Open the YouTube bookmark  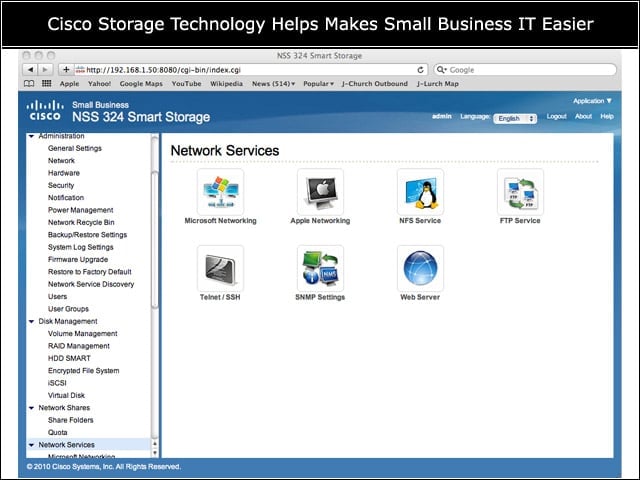point(187,84)
